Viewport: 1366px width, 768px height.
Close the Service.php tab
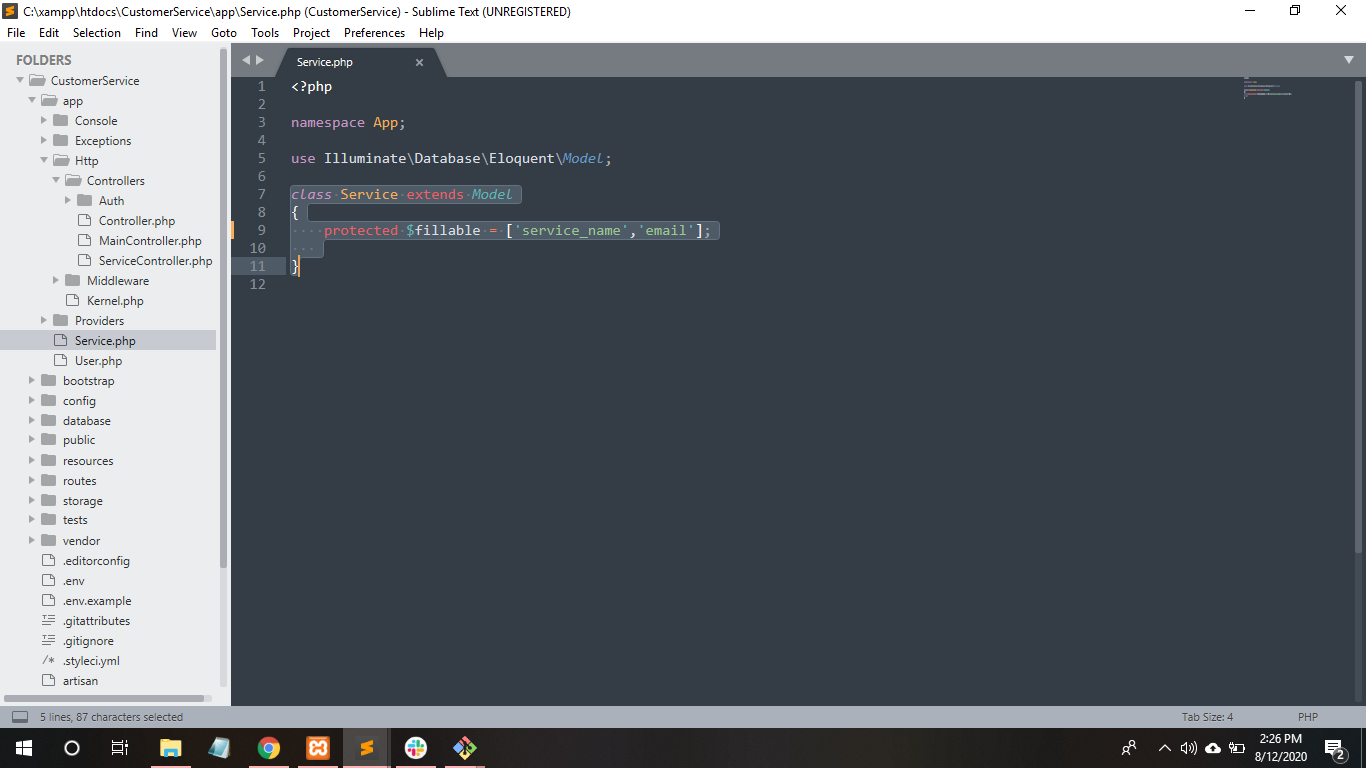click(419, 62)
